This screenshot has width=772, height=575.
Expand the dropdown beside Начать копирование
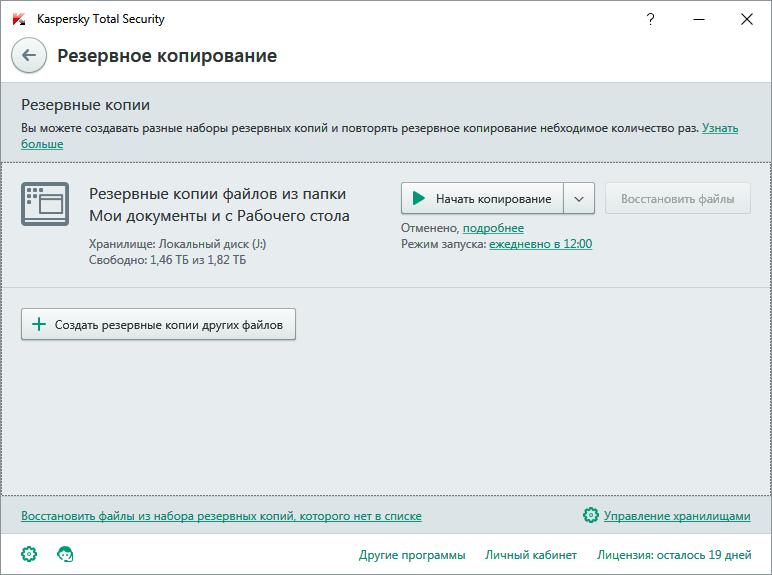point(580,199)
